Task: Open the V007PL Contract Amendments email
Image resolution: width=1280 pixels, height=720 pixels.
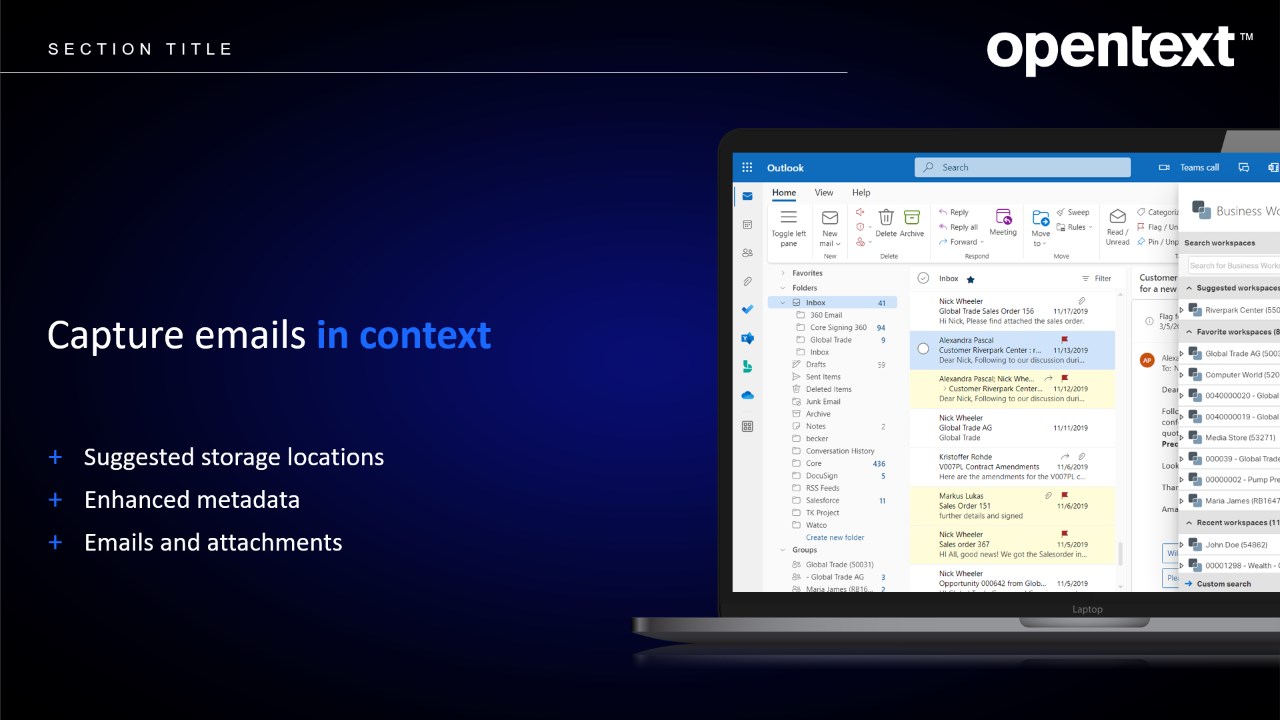Action: click(x=1012, y=467)
